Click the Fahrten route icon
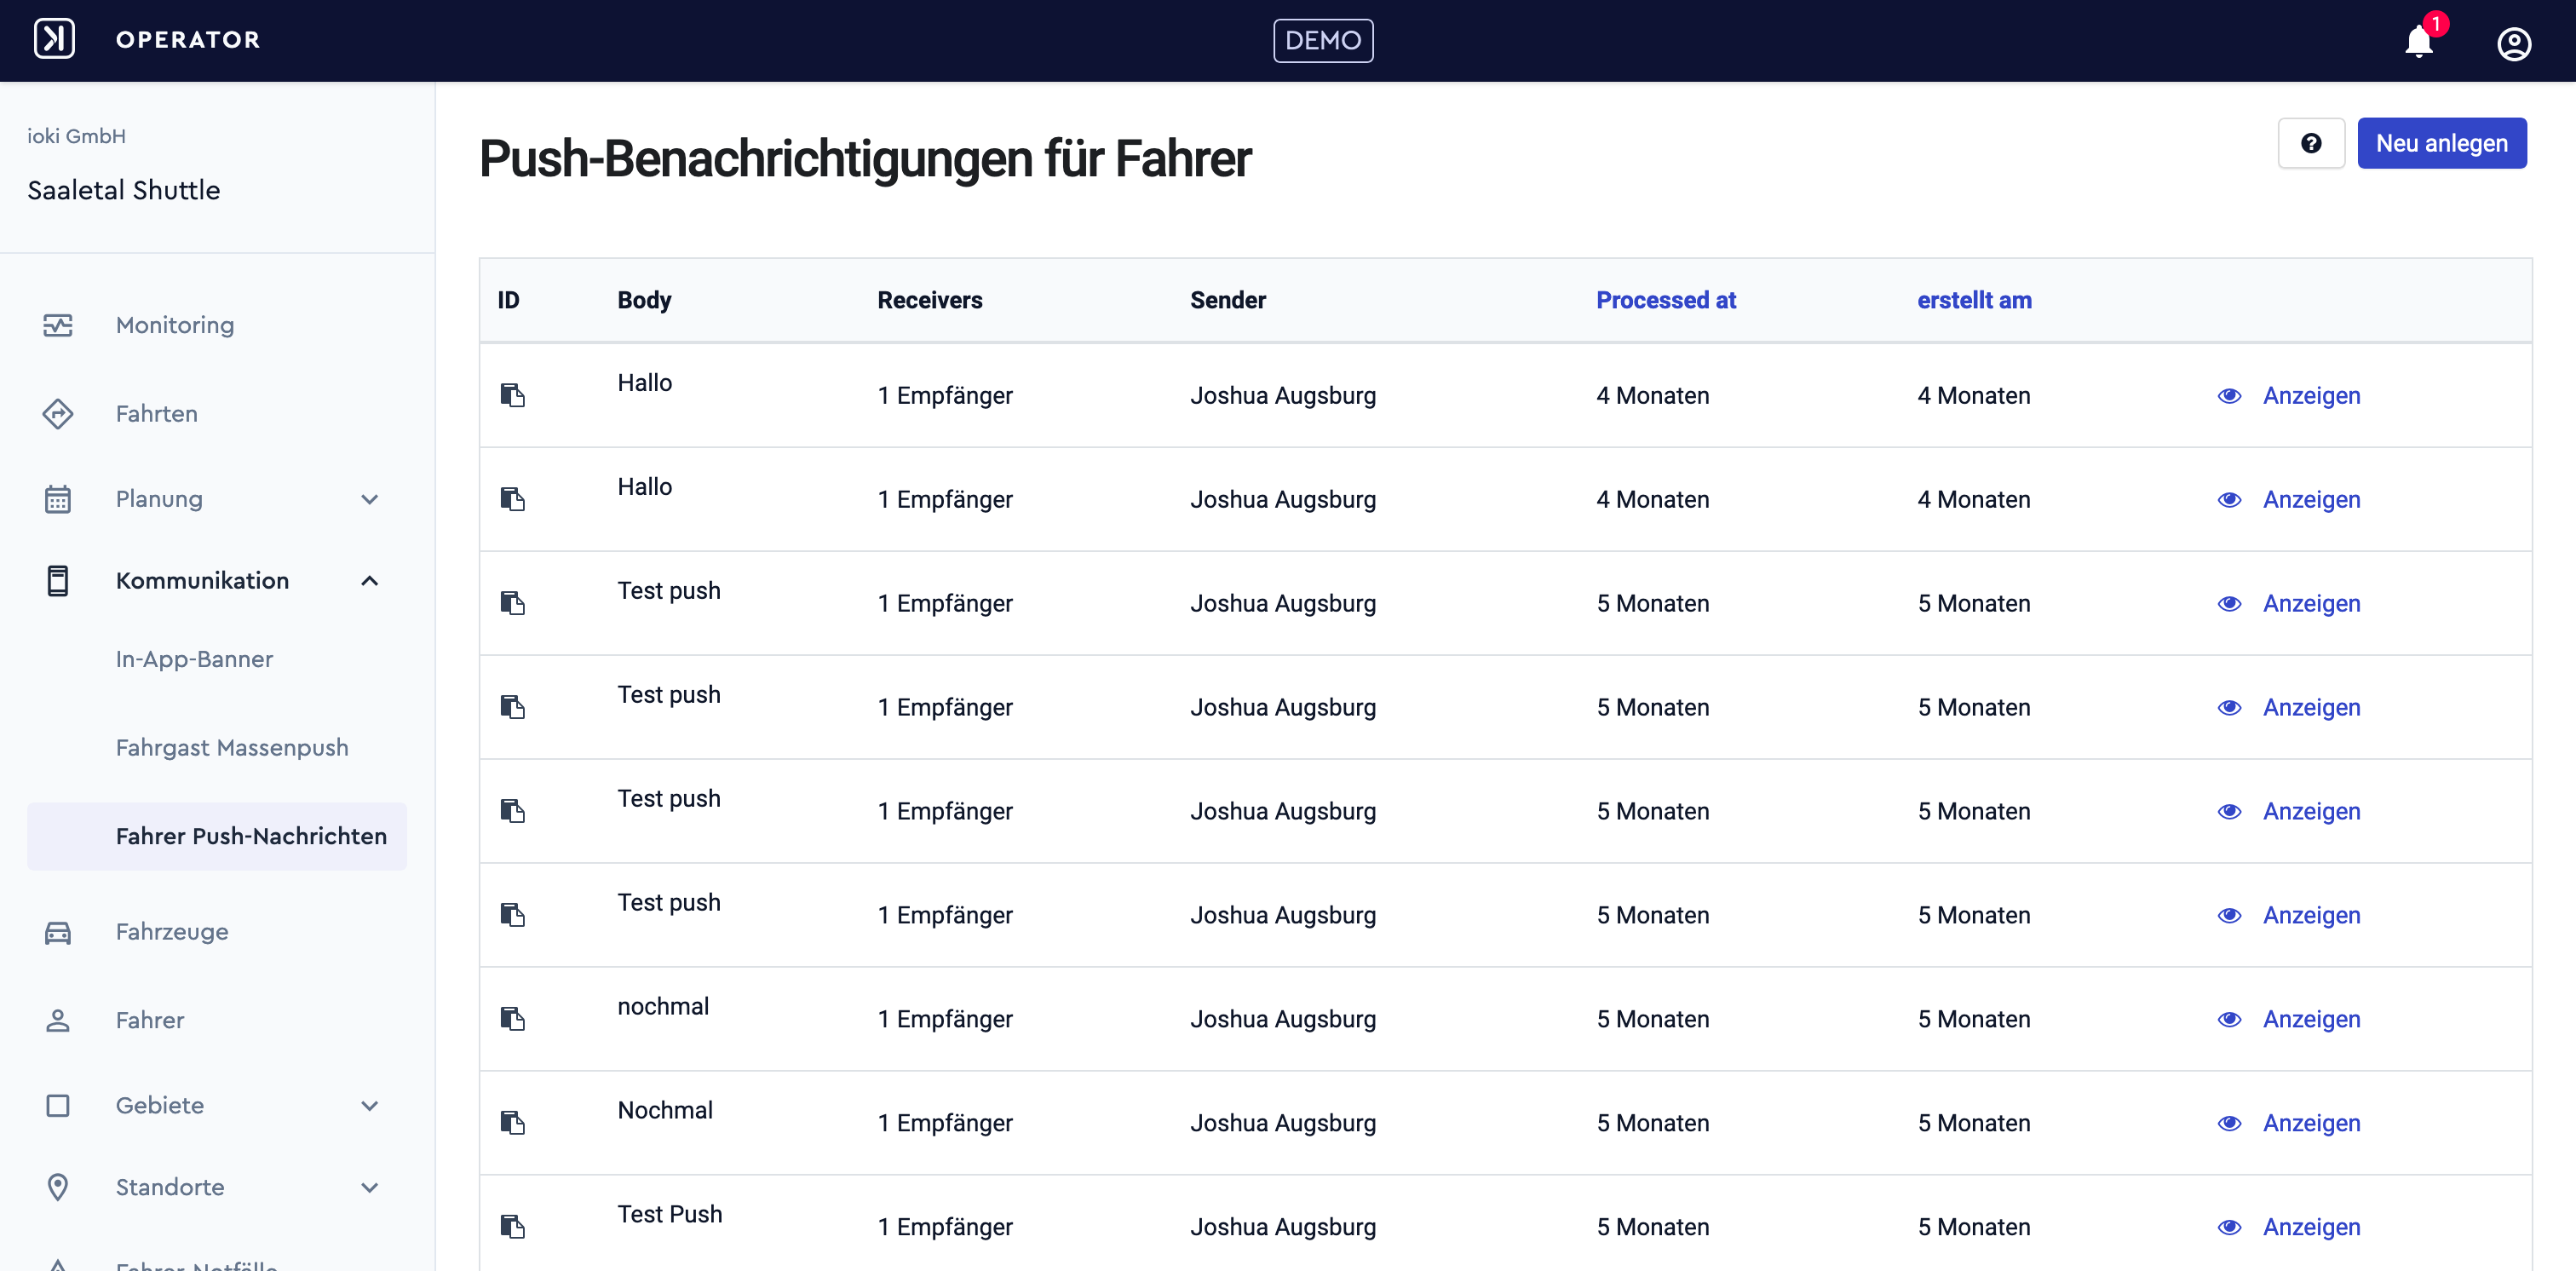This screenshot has width=2576, height=1271. click(58, 413)
